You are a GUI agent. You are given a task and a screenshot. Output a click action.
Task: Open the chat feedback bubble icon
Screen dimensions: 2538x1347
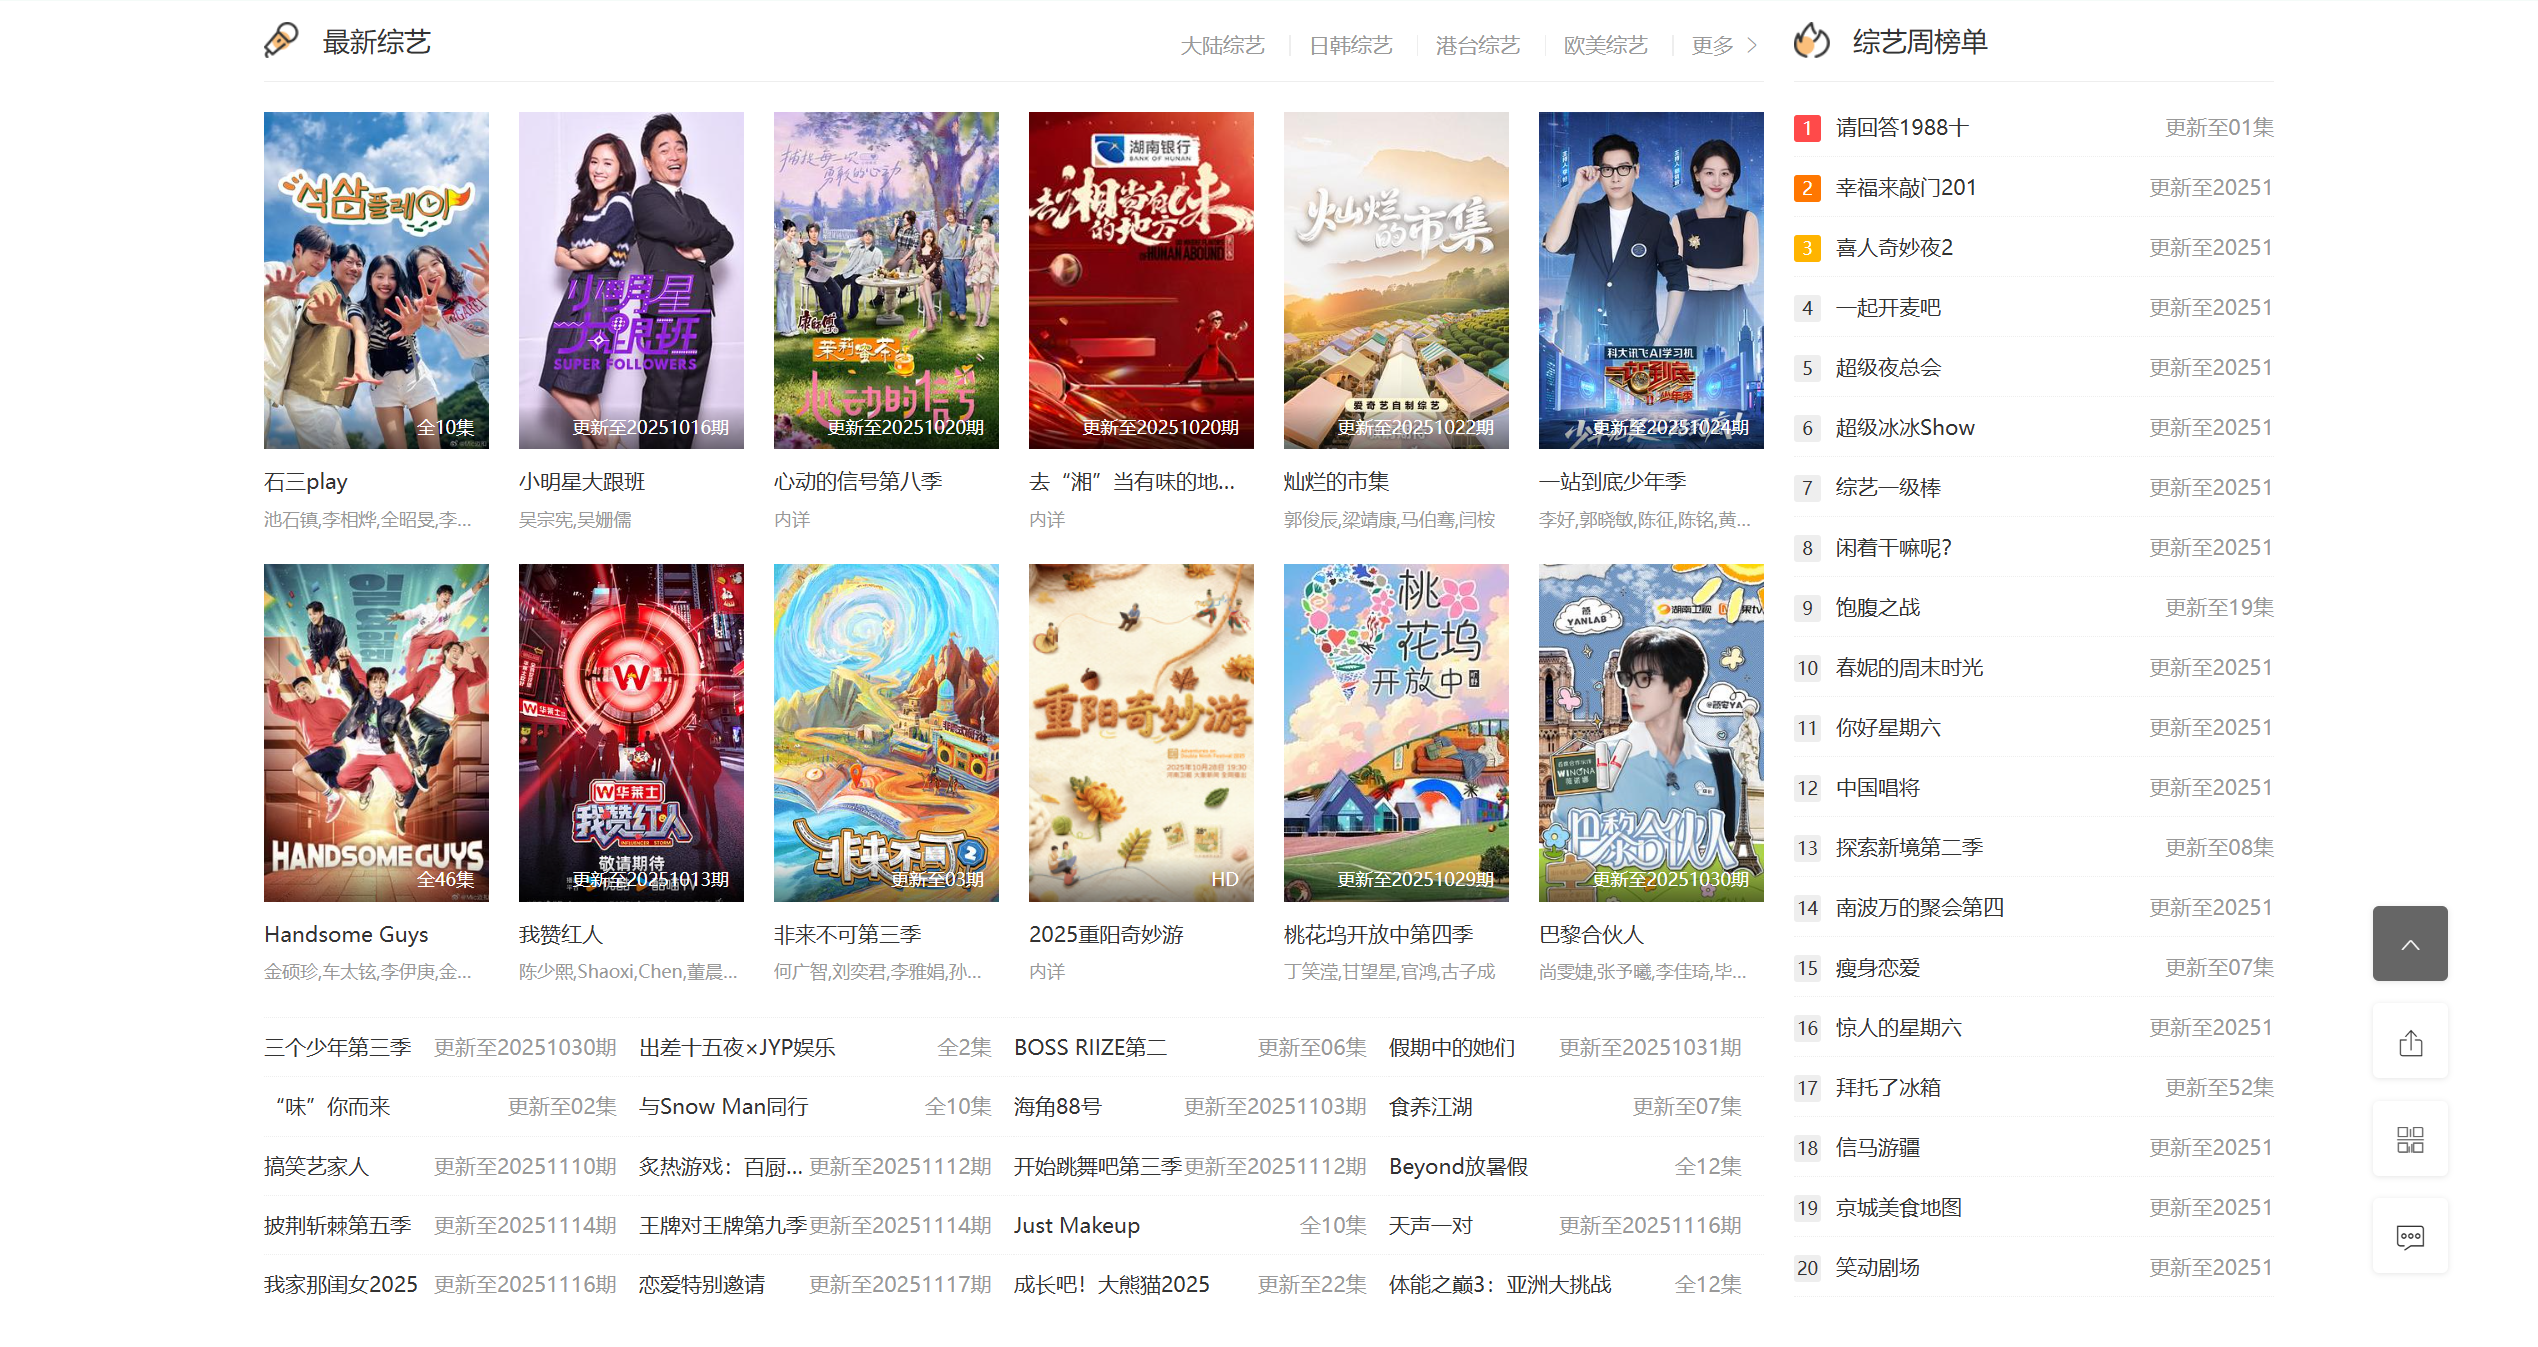pos(2409,1237)
